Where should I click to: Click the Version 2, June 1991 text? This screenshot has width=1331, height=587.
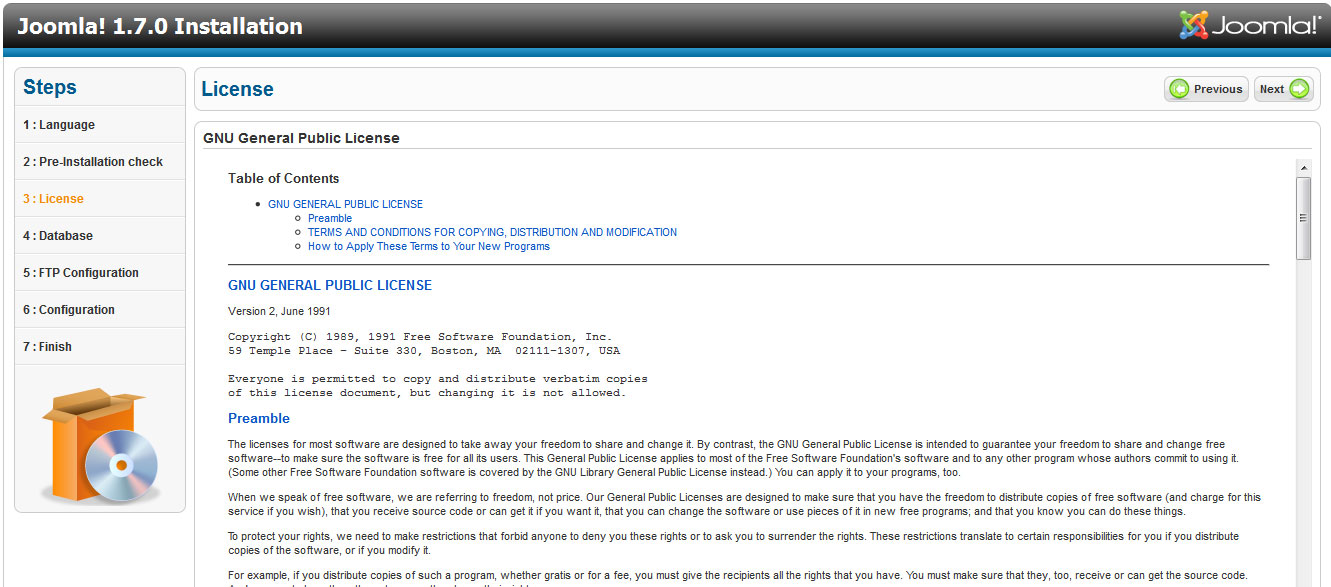click(279, 311)
